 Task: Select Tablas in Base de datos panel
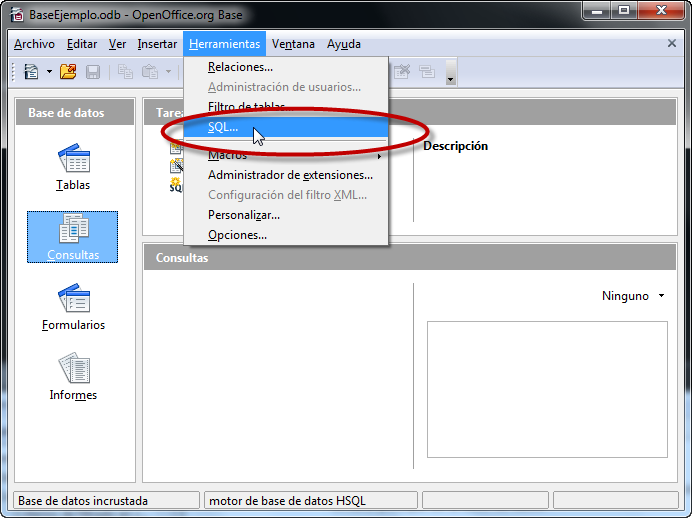coord(73,167)
